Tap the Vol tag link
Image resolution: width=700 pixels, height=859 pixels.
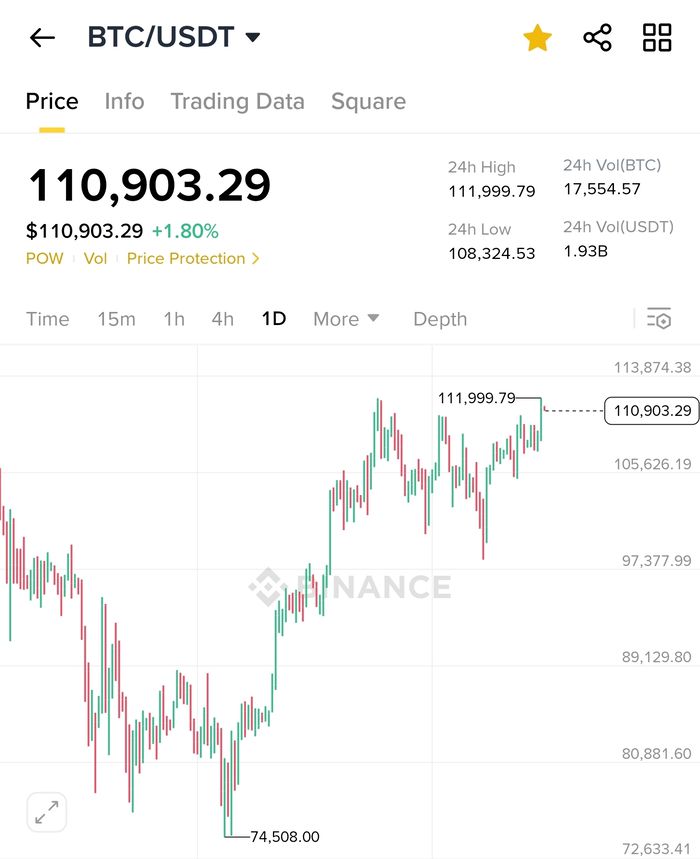[x=95, y=259]
